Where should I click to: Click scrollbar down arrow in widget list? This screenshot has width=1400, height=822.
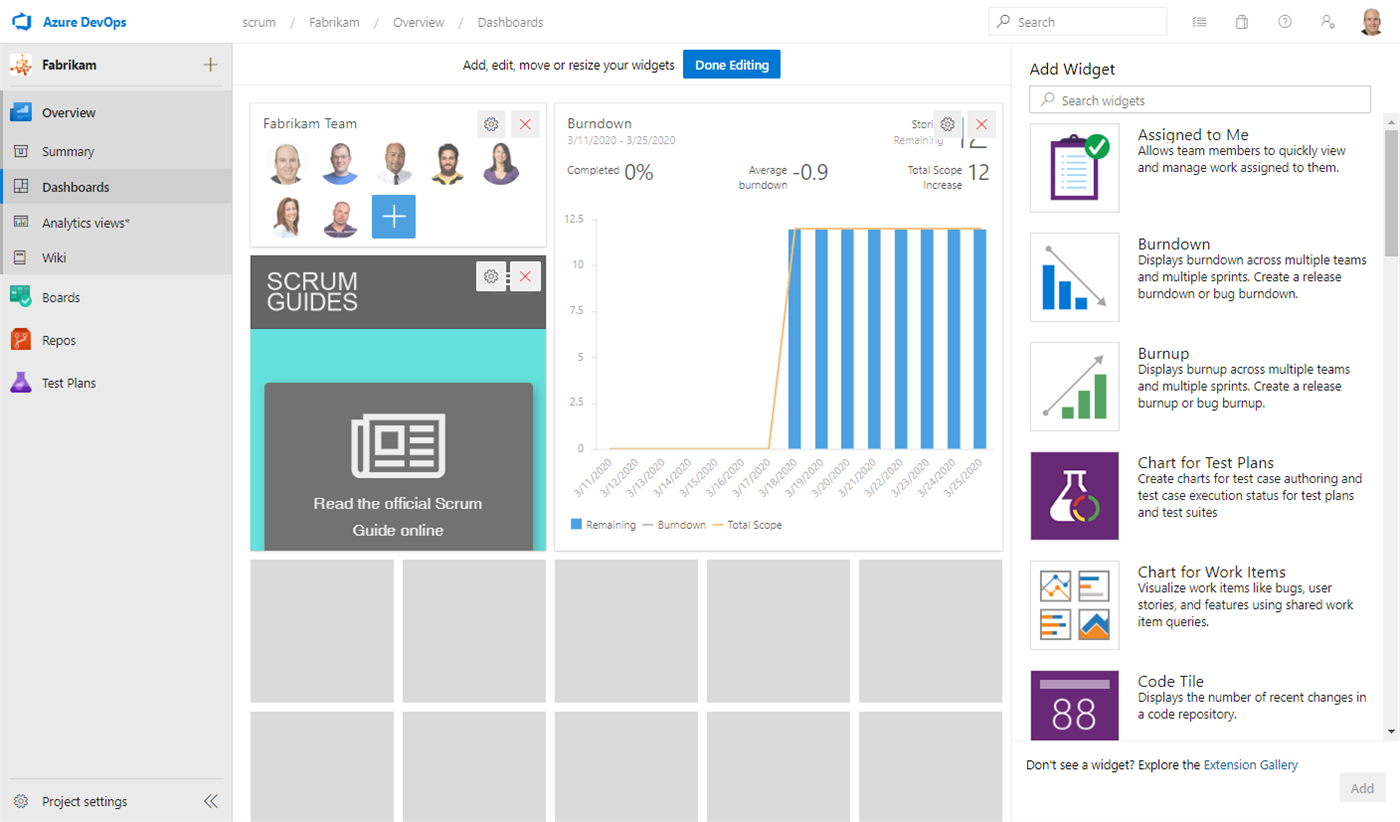[x=1391, y=732]
